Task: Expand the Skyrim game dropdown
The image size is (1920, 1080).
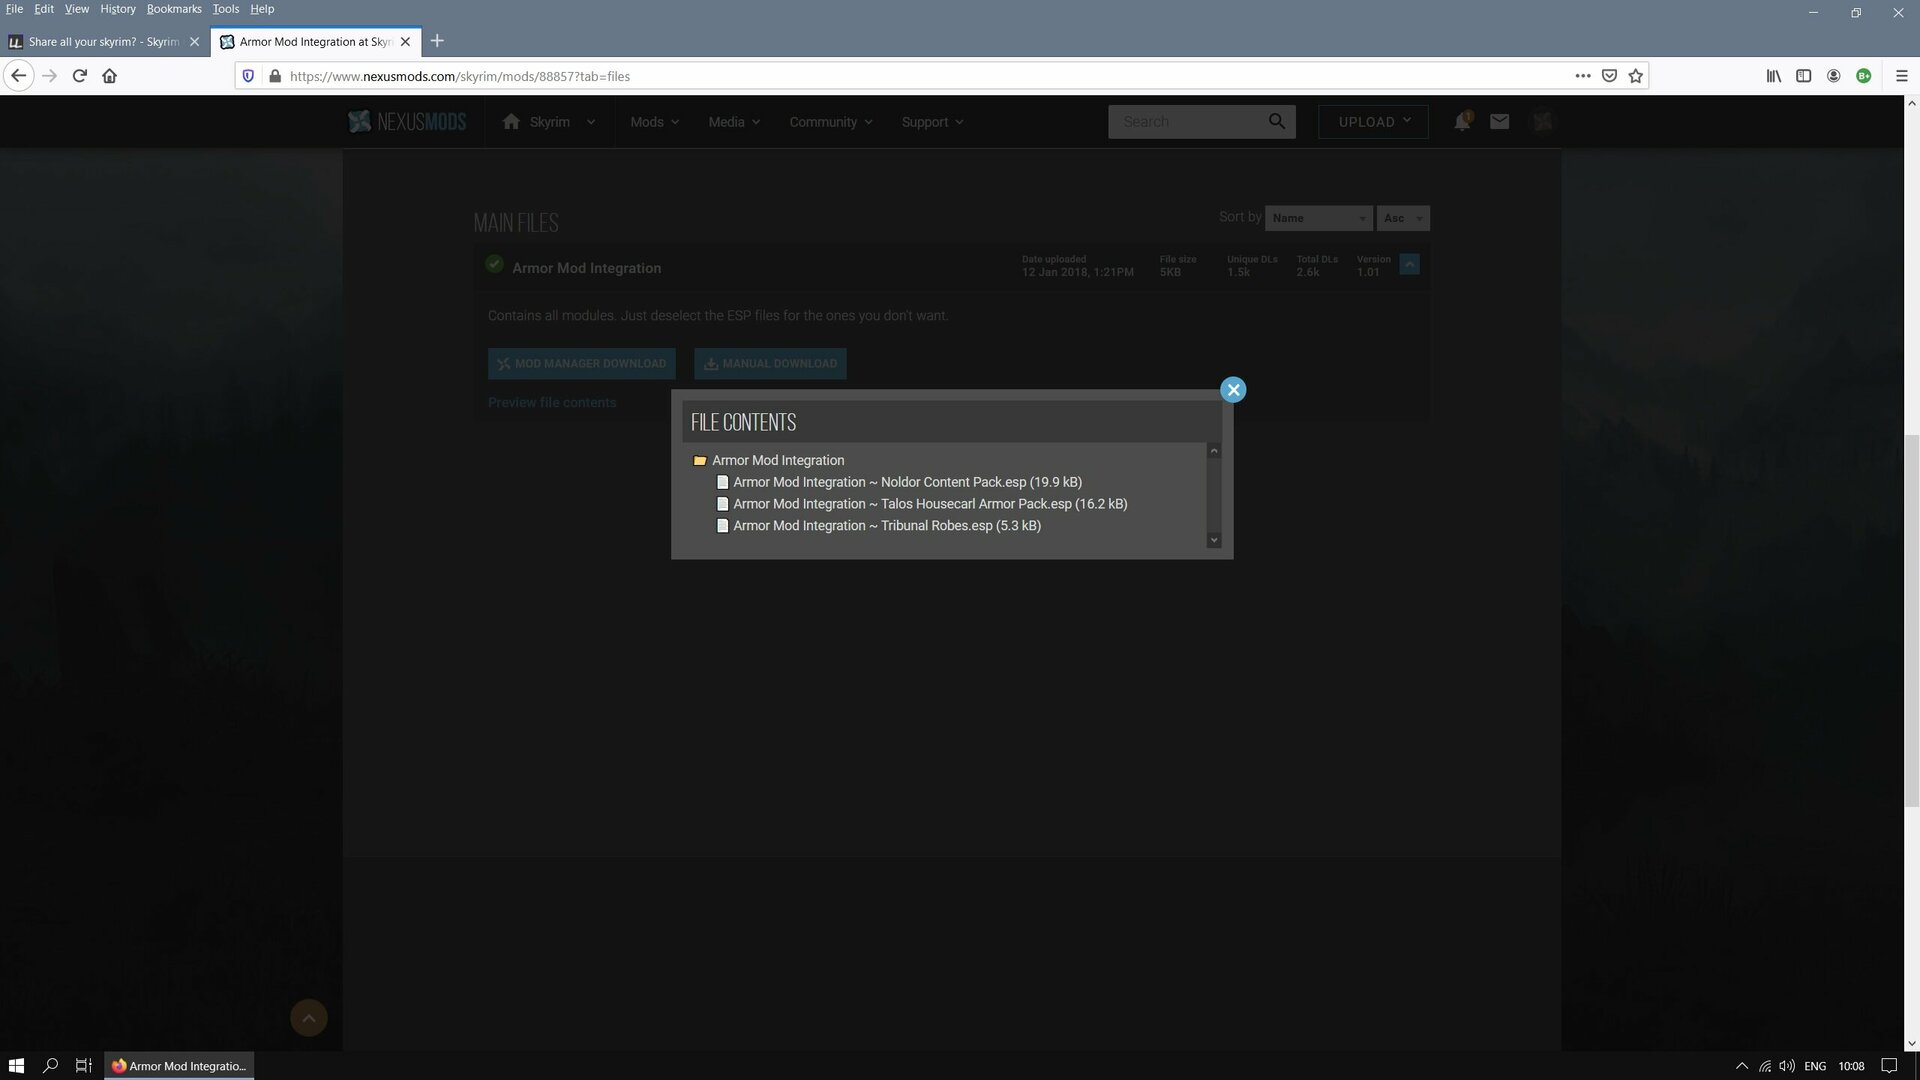Action: point(591,122)
